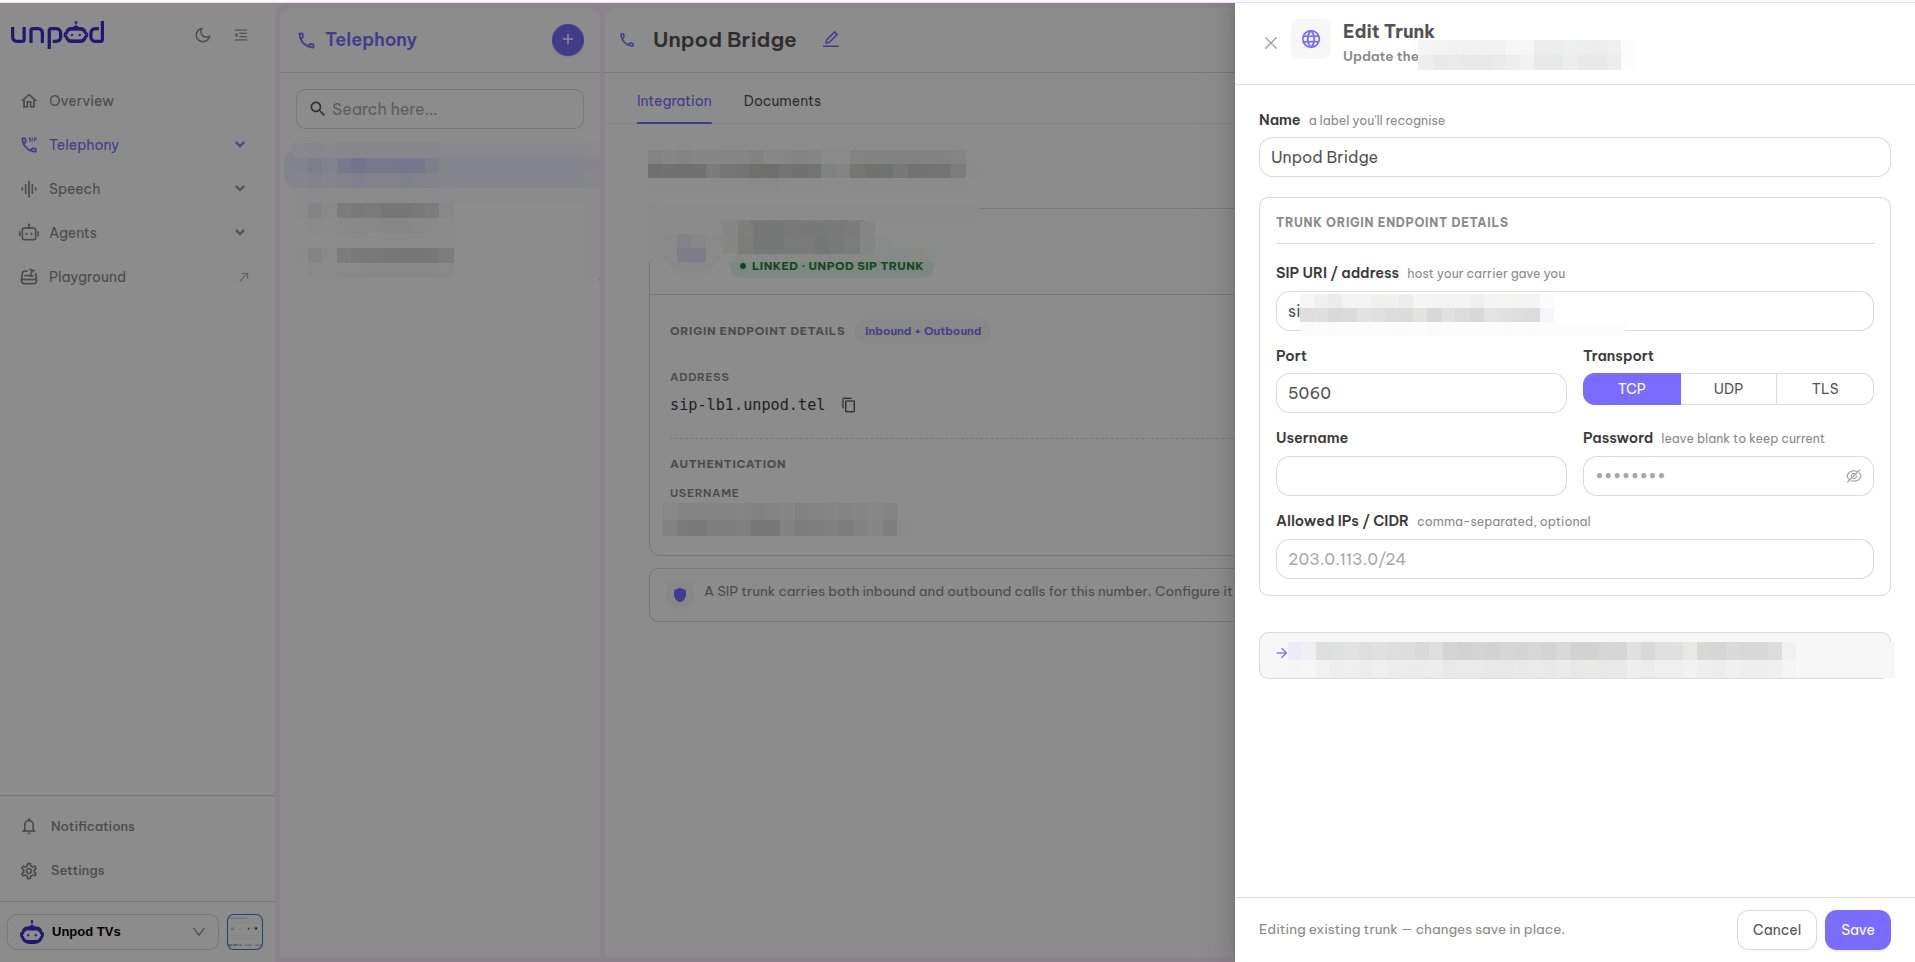
Task: Click the shield info icon
Action: pos(680,594)
